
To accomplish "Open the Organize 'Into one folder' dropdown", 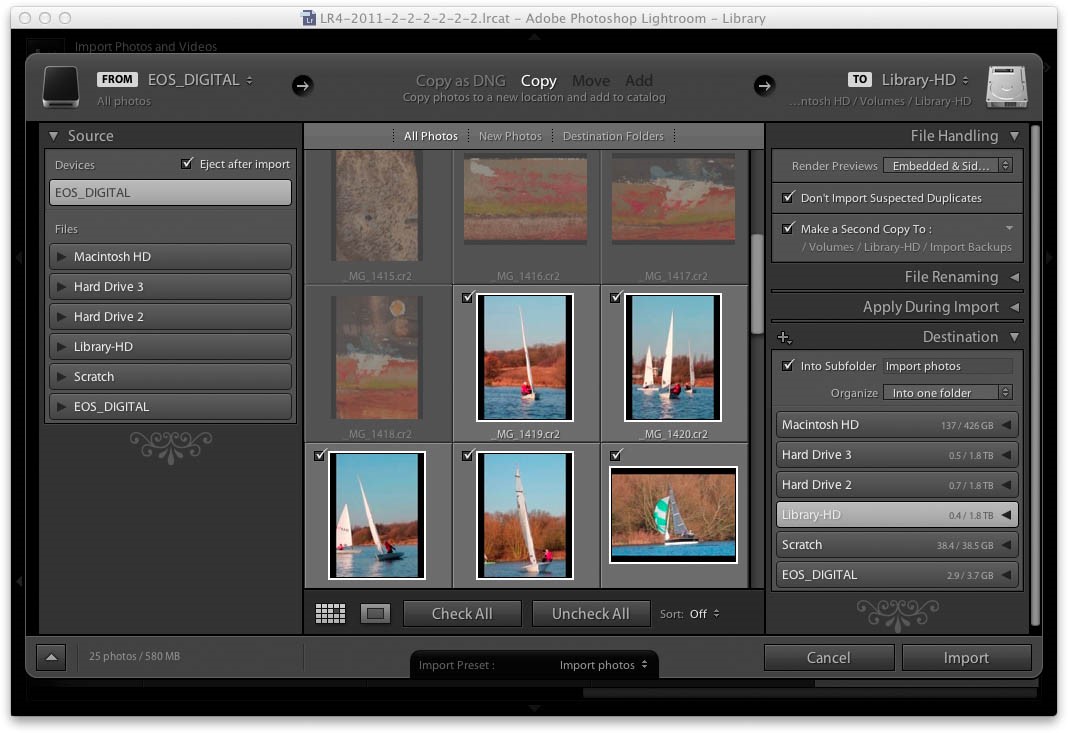I will 946,392.
